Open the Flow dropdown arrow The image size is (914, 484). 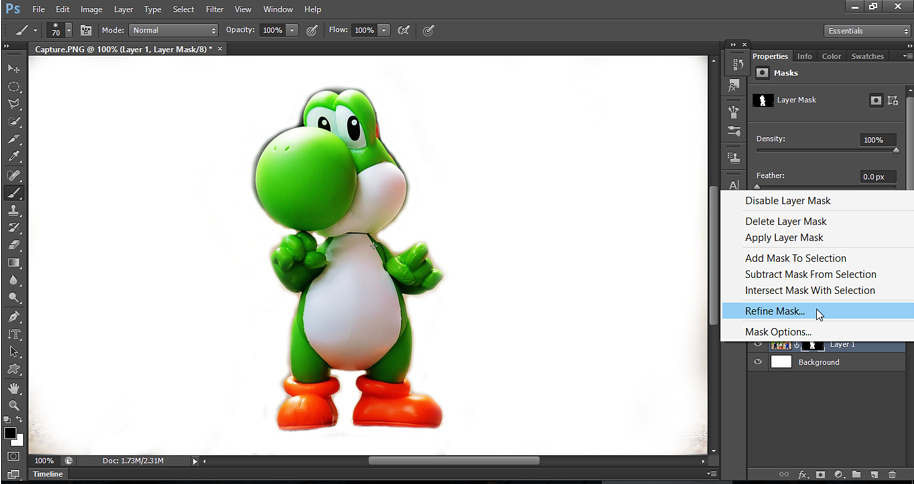click(384, 30)
